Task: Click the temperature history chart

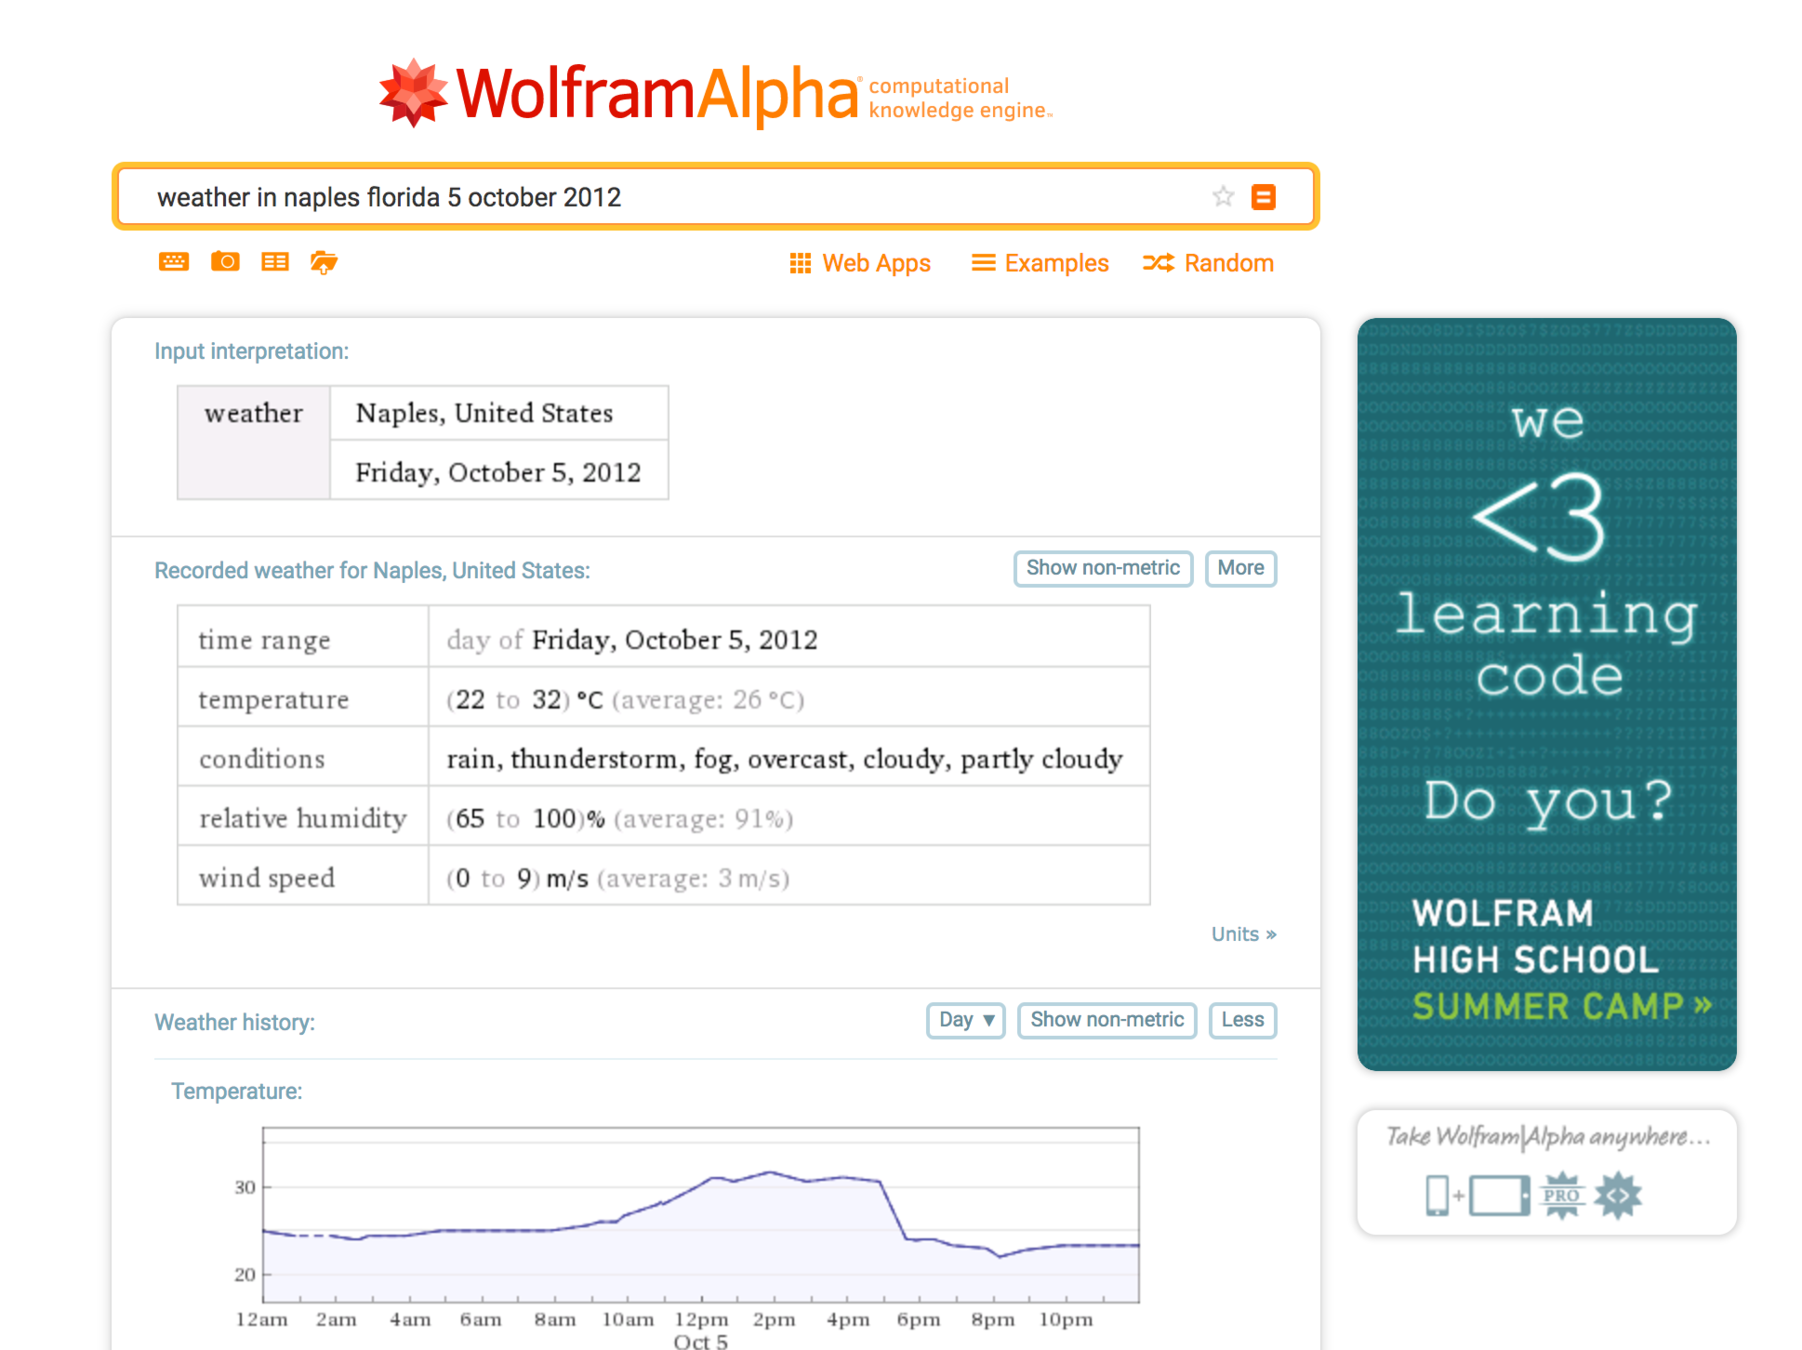Action: [x=700, y=1215]
